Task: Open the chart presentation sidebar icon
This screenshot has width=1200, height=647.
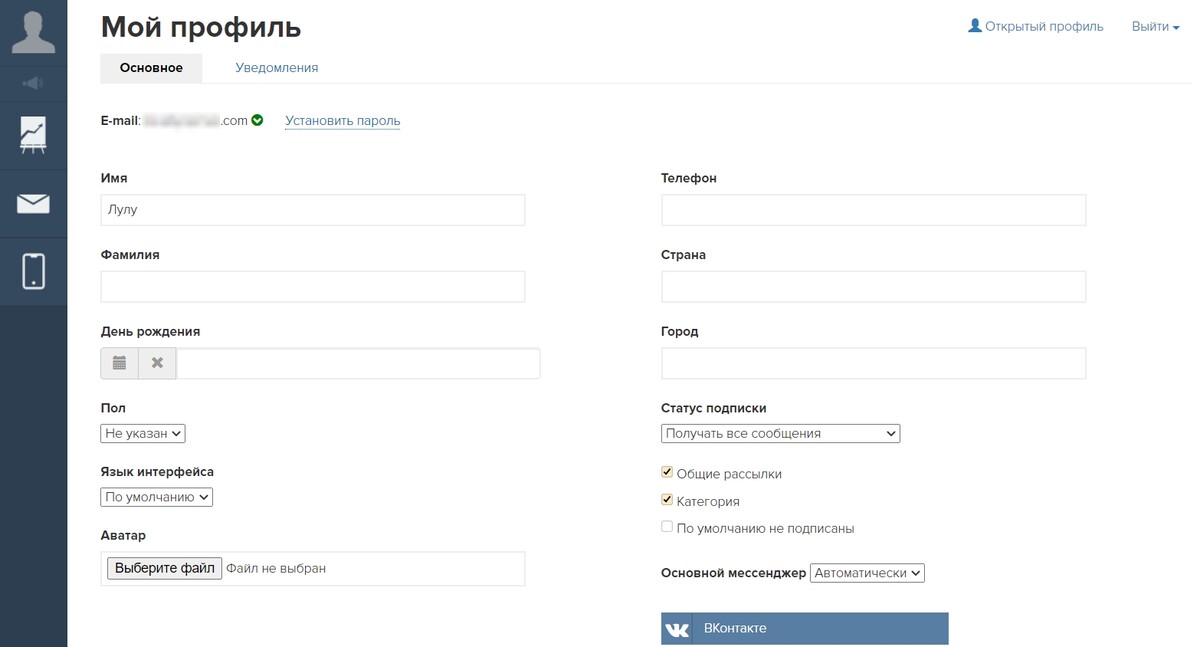Action: click(33, 135)
